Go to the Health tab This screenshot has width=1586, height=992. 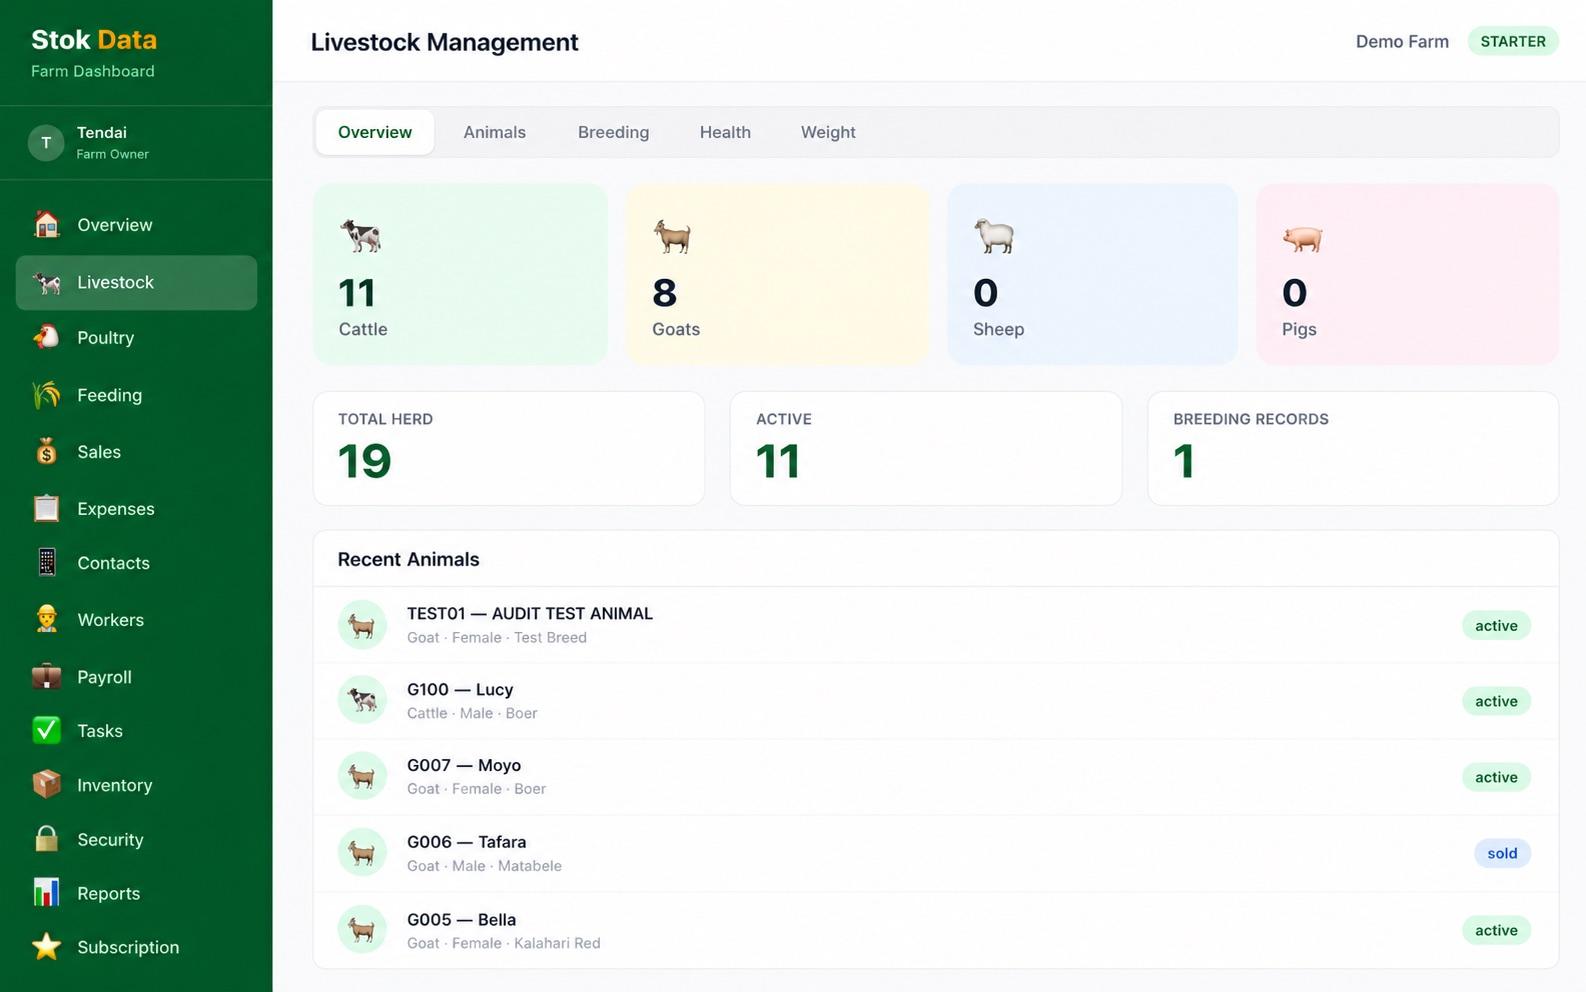(x=725, y=132)
